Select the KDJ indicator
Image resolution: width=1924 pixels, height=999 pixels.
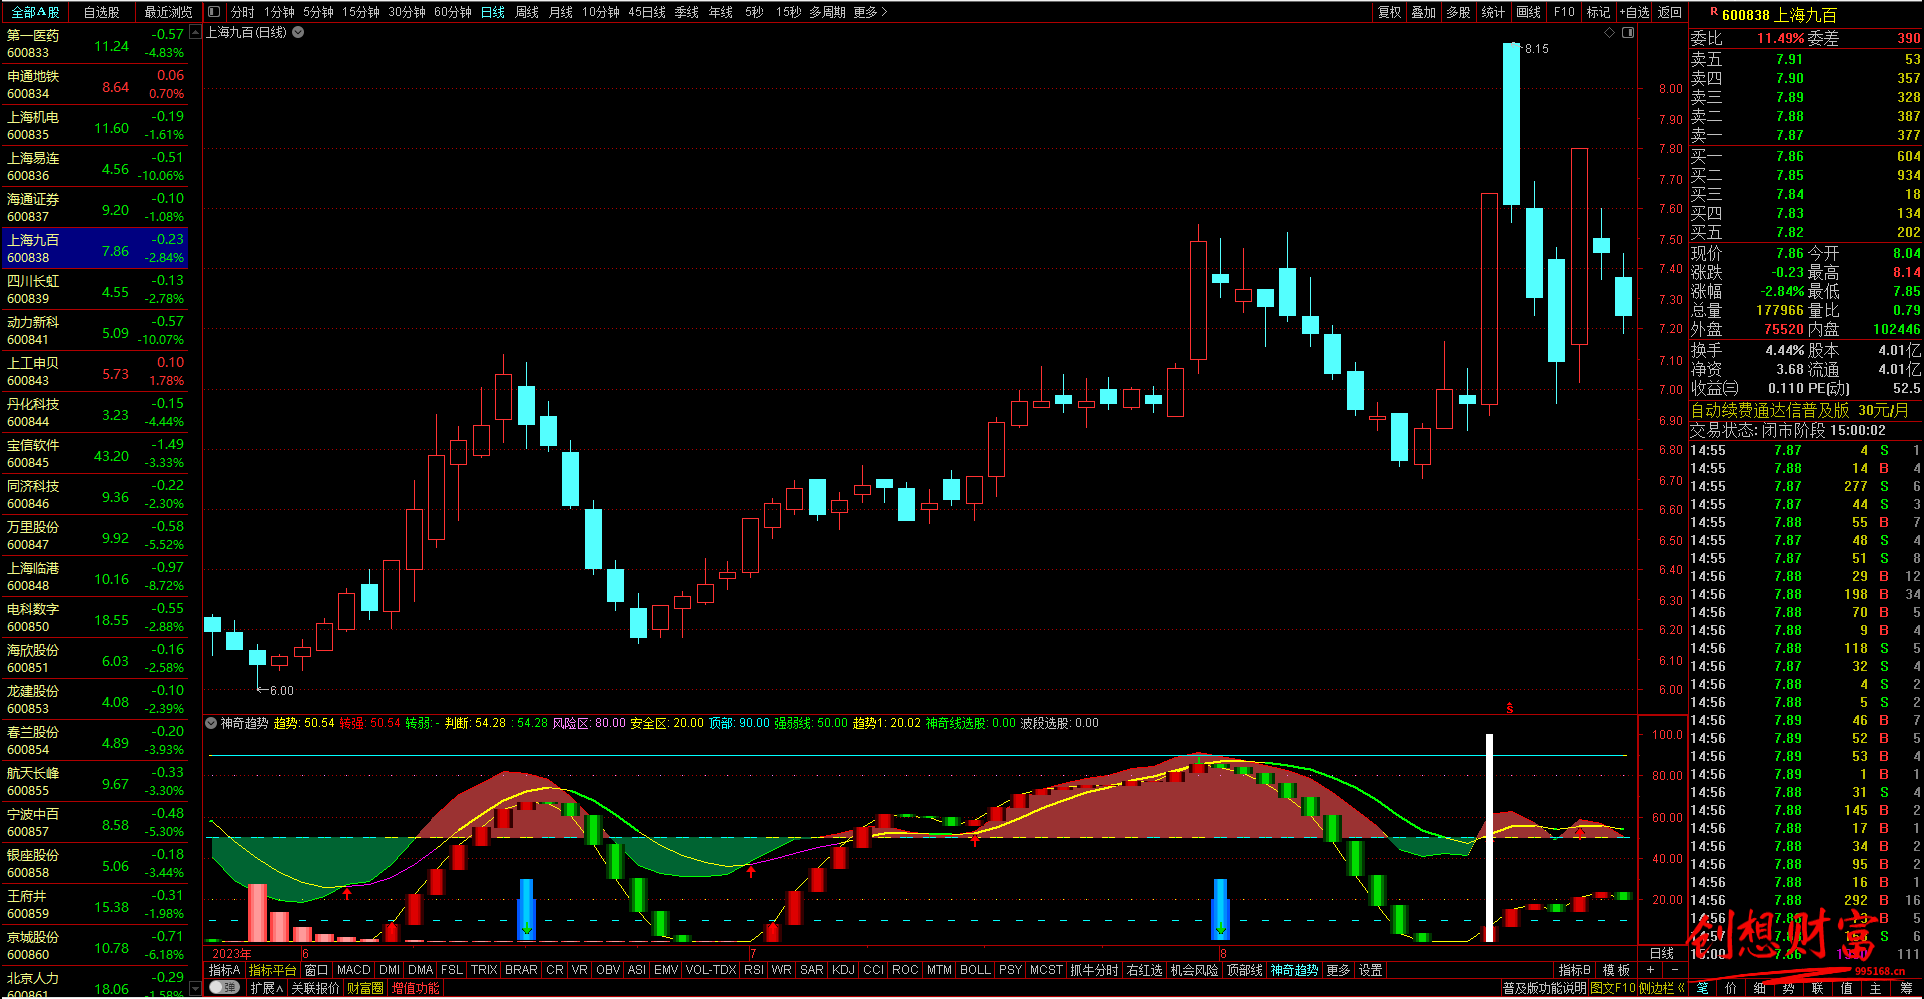843,970
